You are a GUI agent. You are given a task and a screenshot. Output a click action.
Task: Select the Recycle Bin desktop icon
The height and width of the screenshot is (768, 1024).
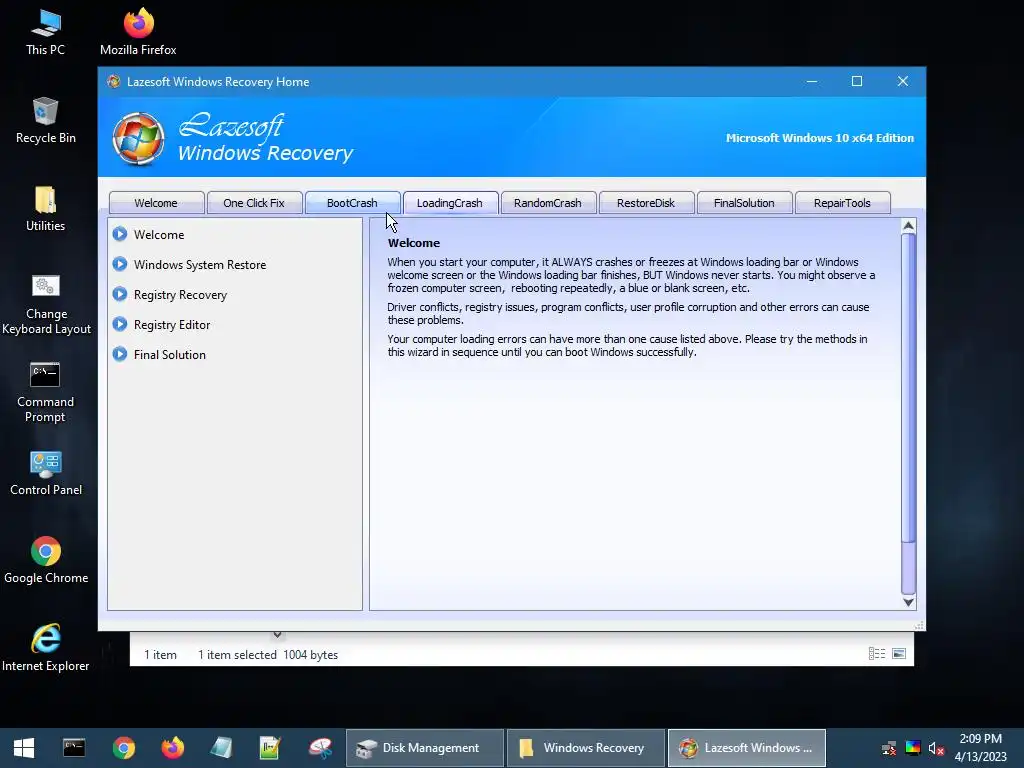coord(45,120)
